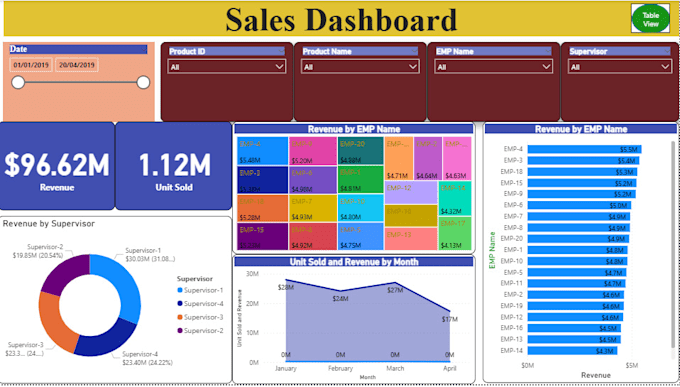Viewport: 680px width, 387px height.
Task: Select the EMP-6 treemap tile
Action: click(313, 180)
